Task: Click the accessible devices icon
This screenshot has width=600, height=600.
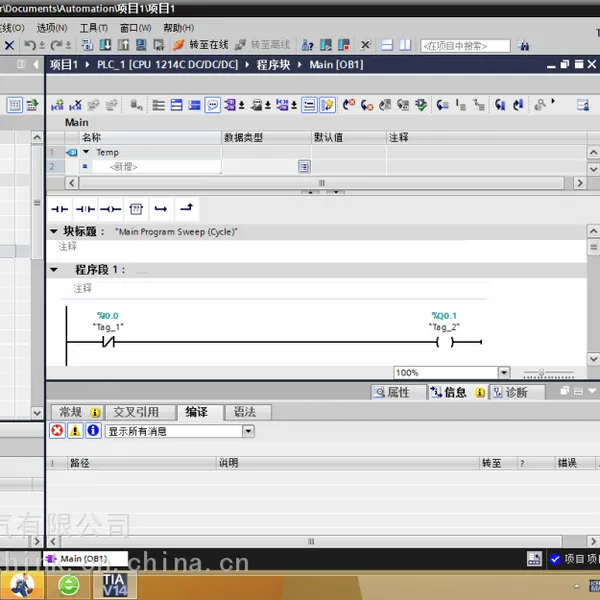Action: tap(307, 45)
